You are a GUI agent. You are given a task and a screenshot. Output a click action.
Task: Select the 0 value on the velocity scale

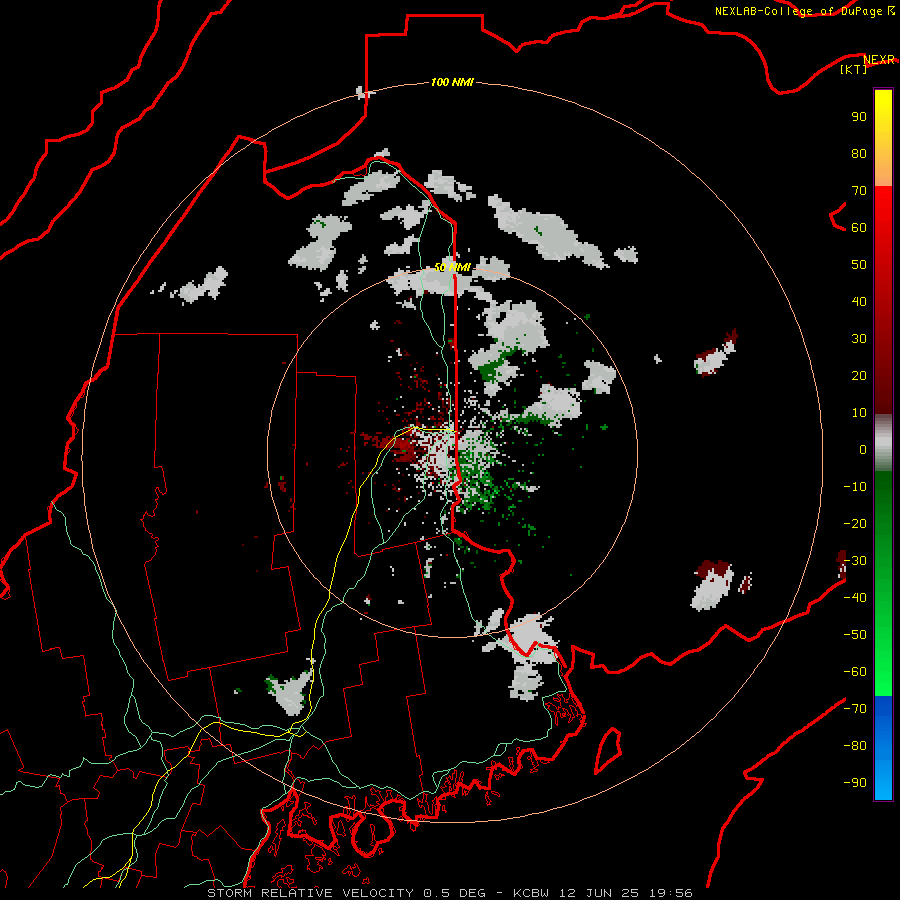tap(863, 449)
